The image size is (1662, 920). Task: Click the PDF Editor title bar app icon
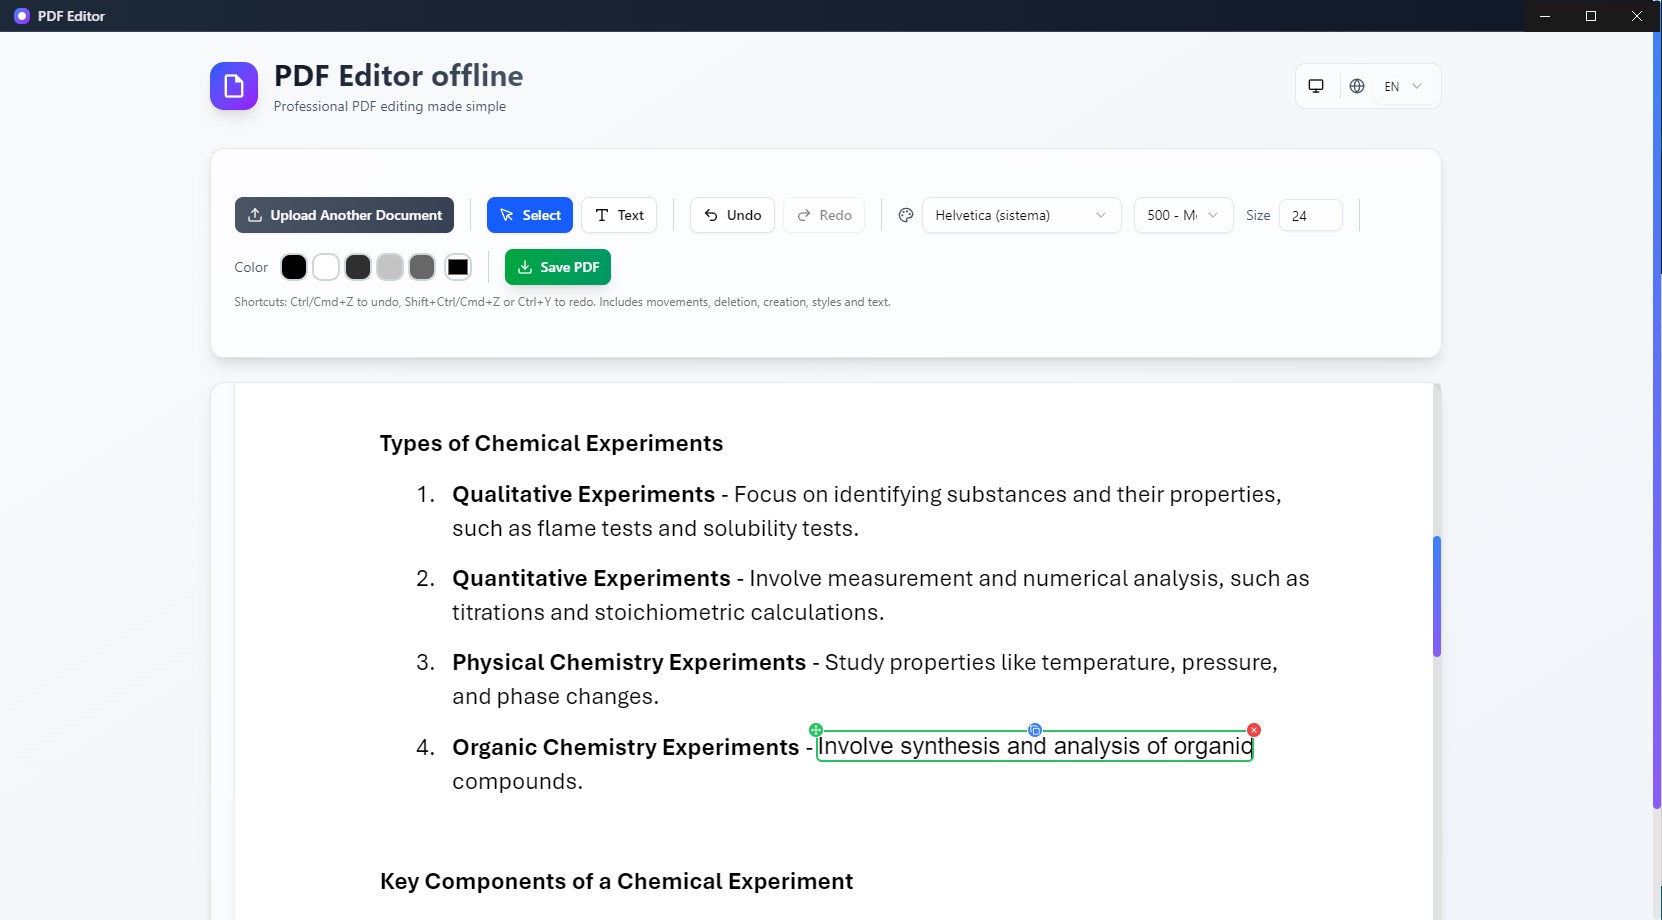[21, 16]
